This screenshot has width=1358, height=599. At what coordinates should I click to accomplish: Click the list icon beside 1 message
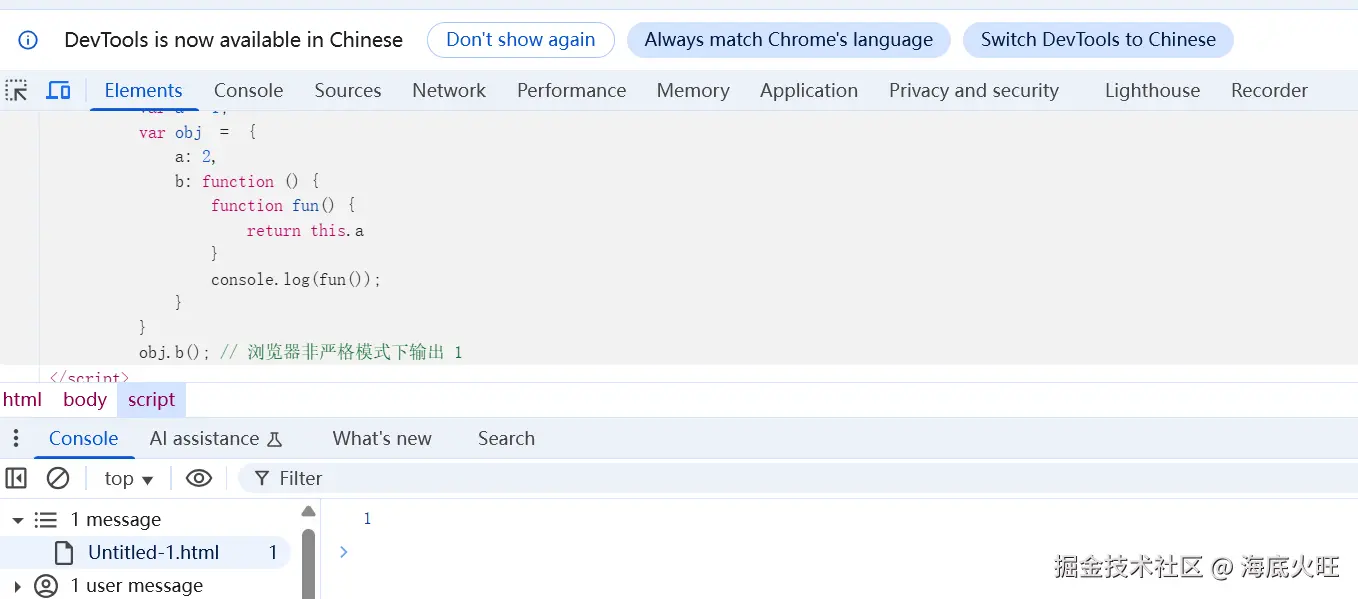pyautogui.click(x=46, y=520)
